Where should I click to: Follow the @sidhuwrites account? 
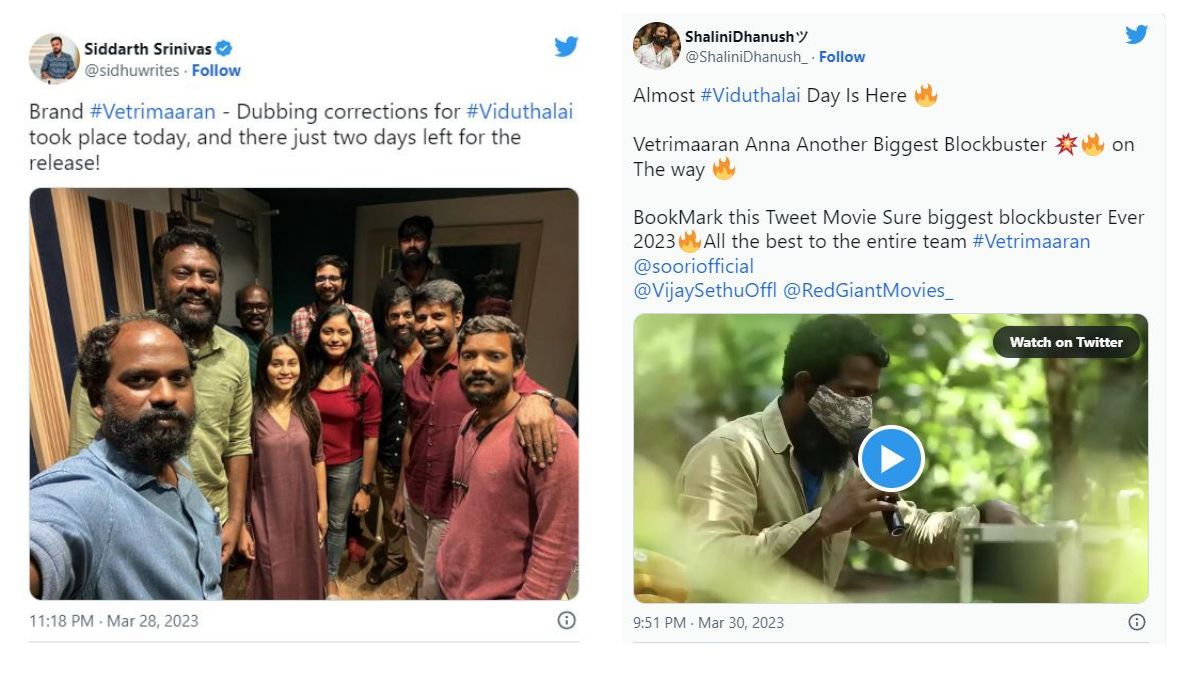[216, 71]
